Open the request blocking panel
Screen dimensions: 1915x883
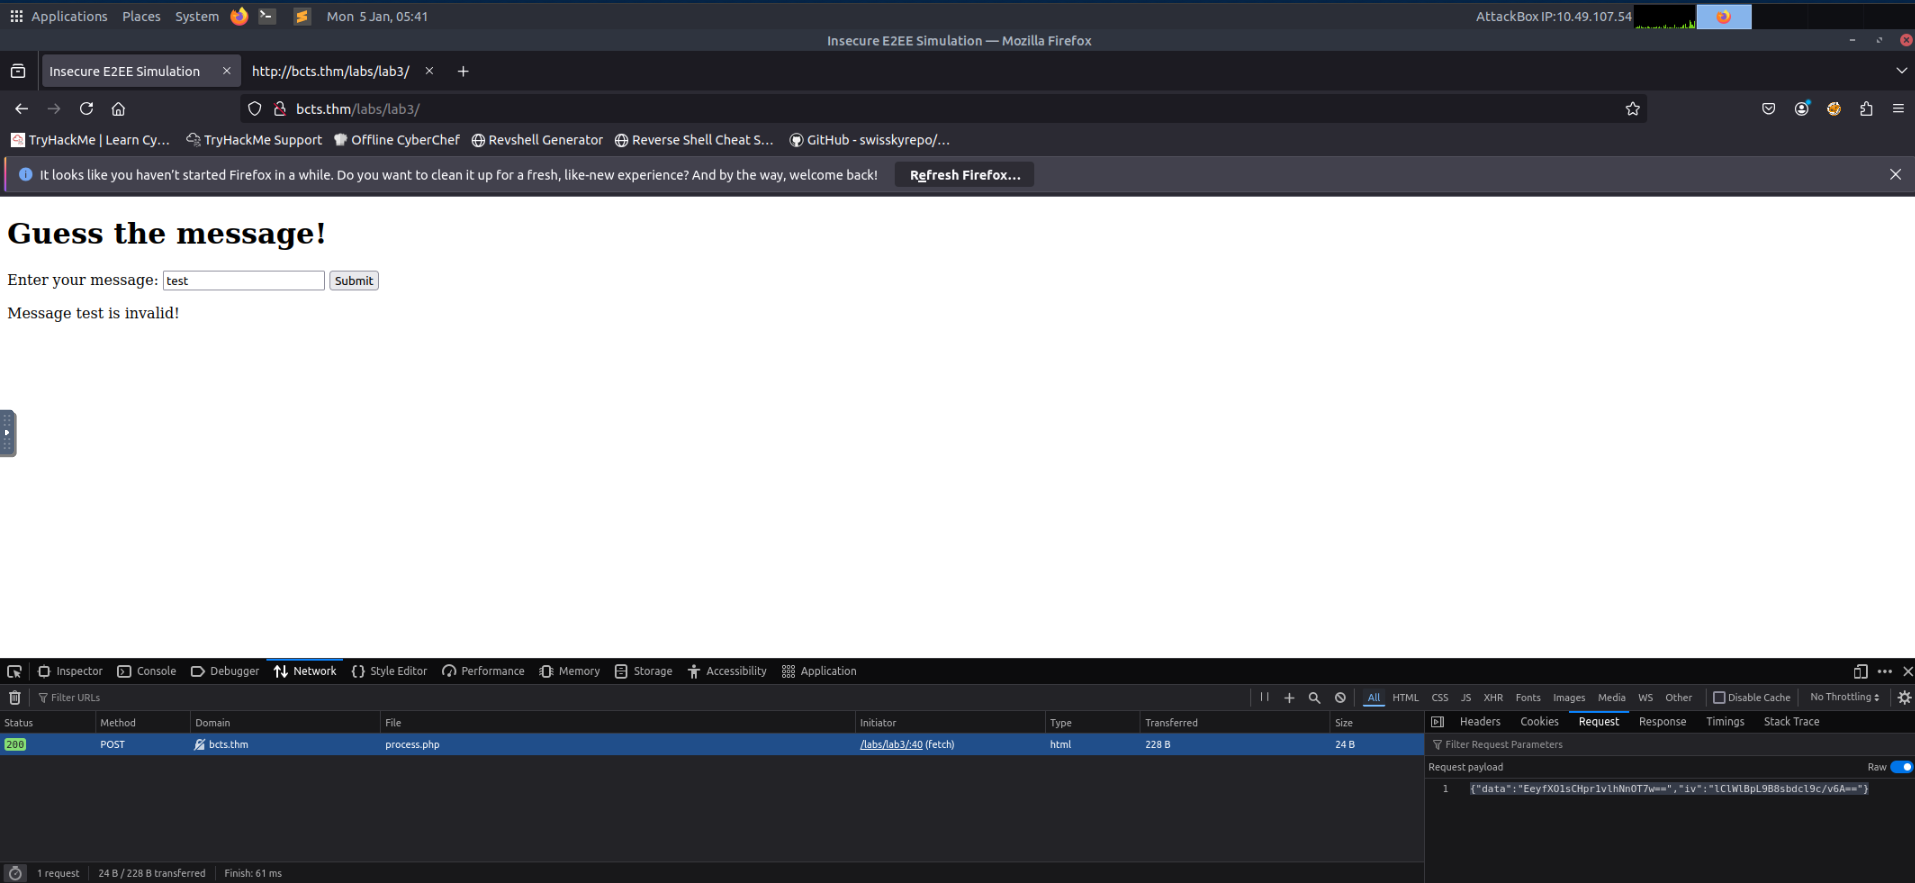(1340, 698)
